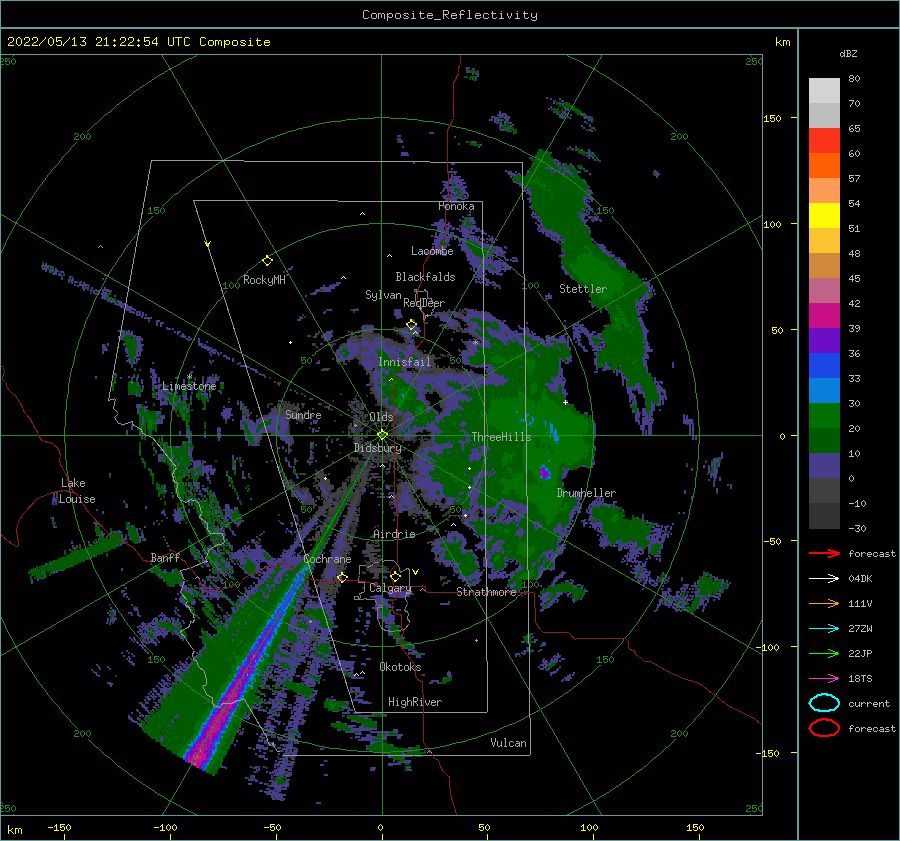Click the Innisfail town label
Image resolution: width=900 pixels, height=841 pixels.
[x=404, y=362]
